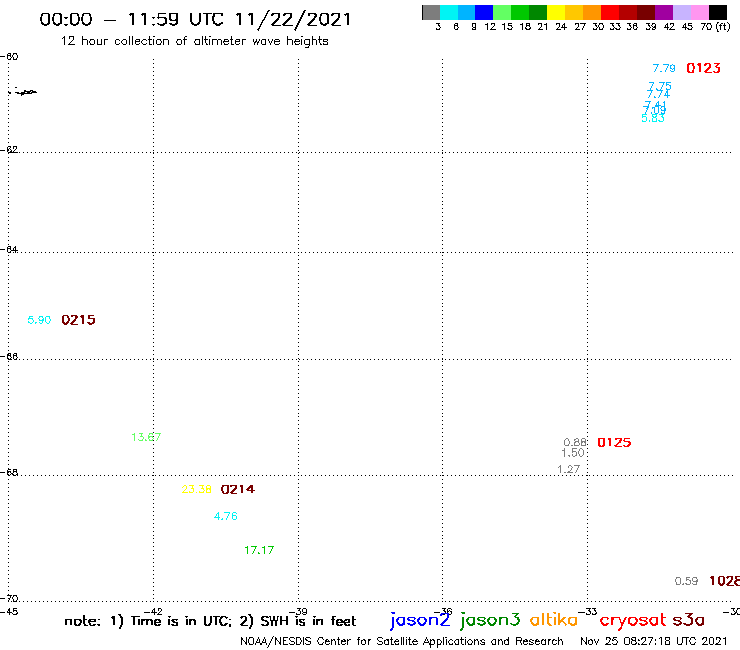Click the green 'jason3' satellite legend label
This screenshot has width=740, height=650.
point(490,620)
